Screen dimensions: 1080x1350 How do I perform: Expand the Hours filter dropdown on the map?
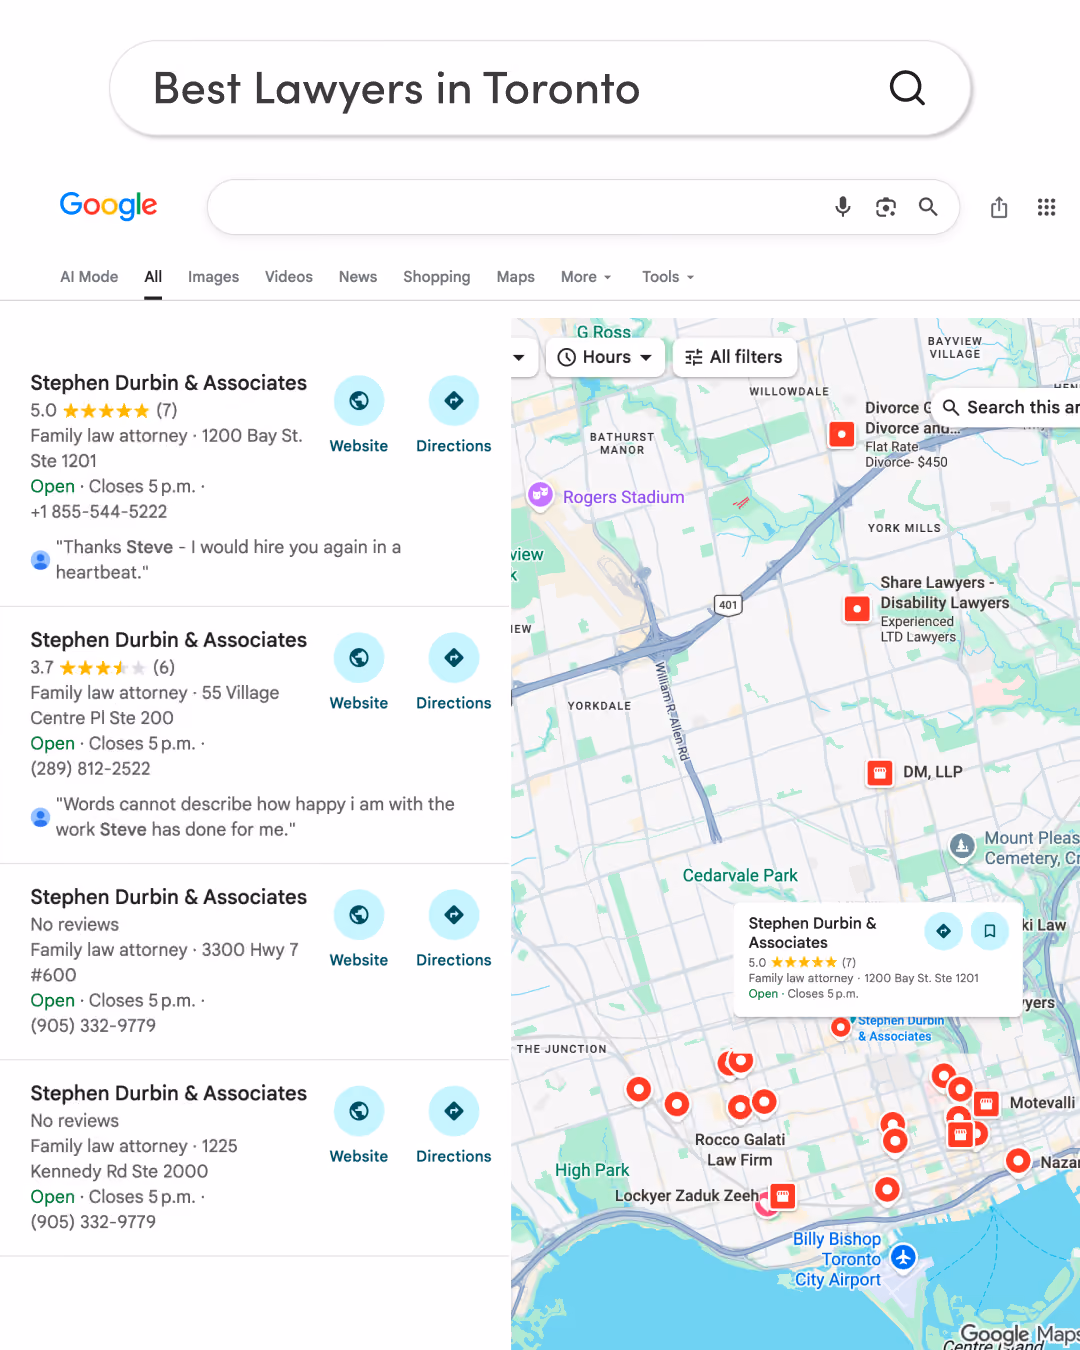coord(605,357)
